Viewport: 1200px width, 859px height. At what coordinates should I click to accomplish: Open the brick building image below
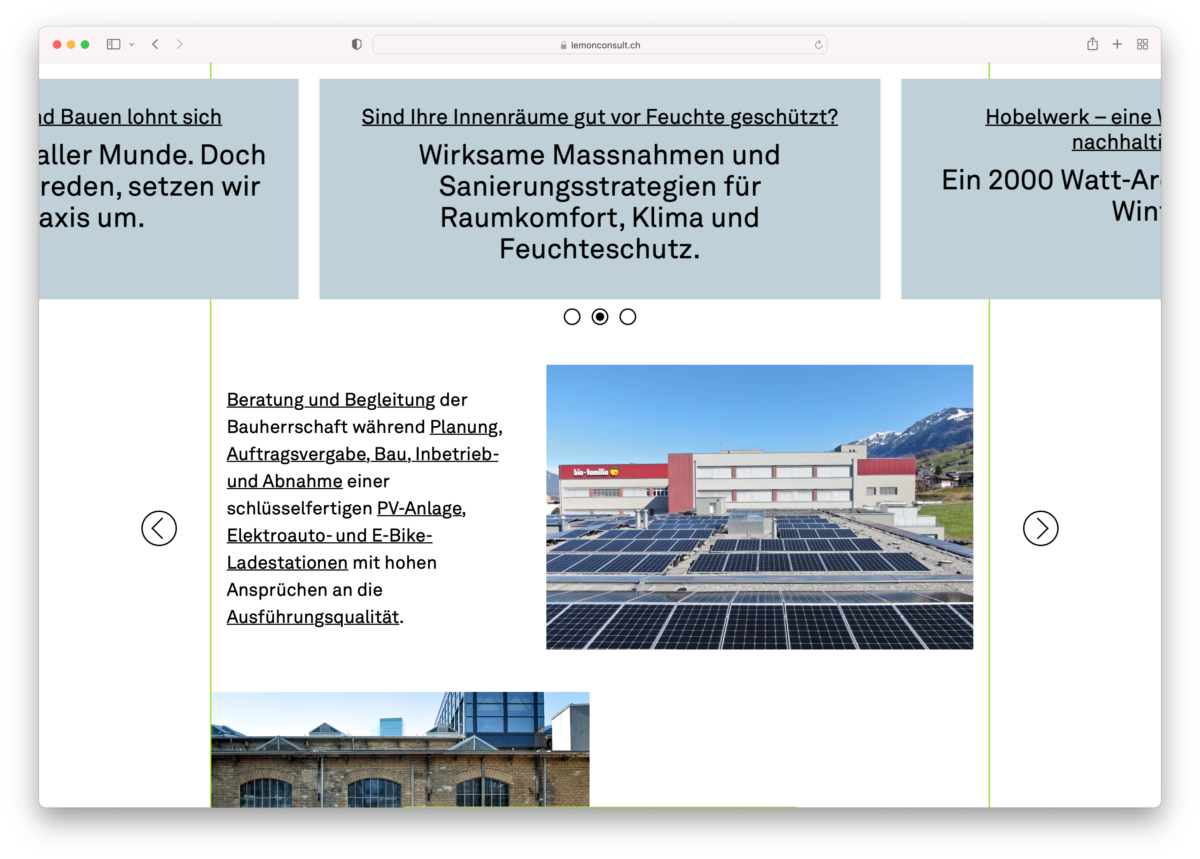400,749
